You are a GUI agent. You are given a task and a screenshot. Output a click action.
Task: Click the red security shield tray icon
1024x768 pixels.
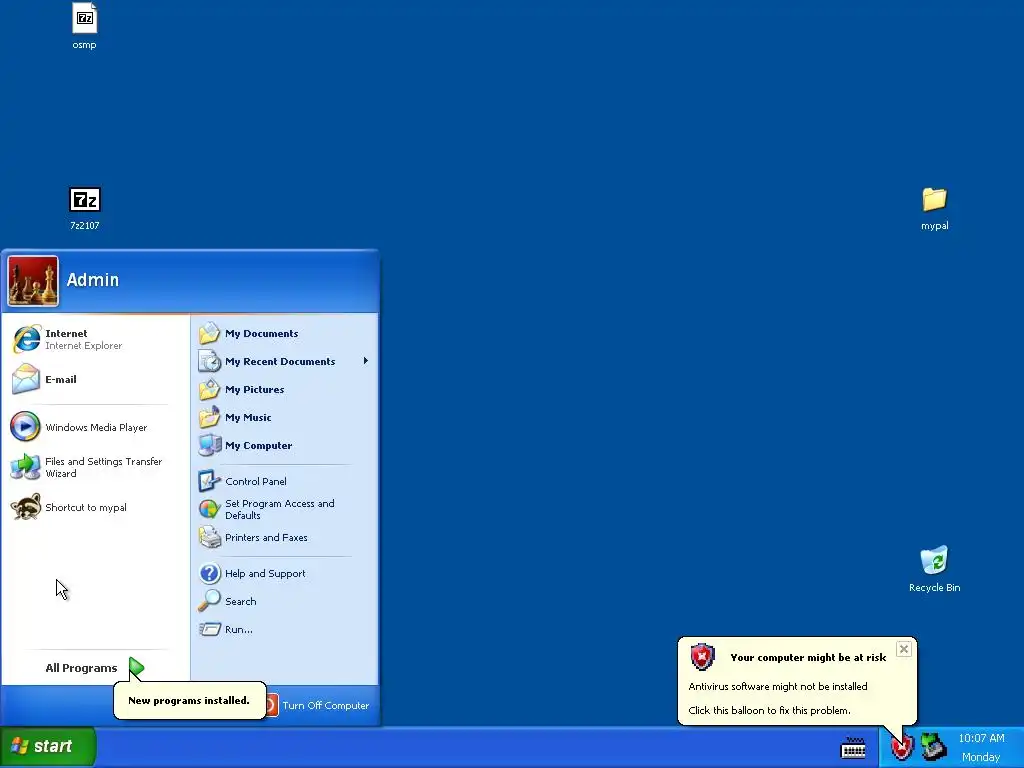[x=903, y=747]
